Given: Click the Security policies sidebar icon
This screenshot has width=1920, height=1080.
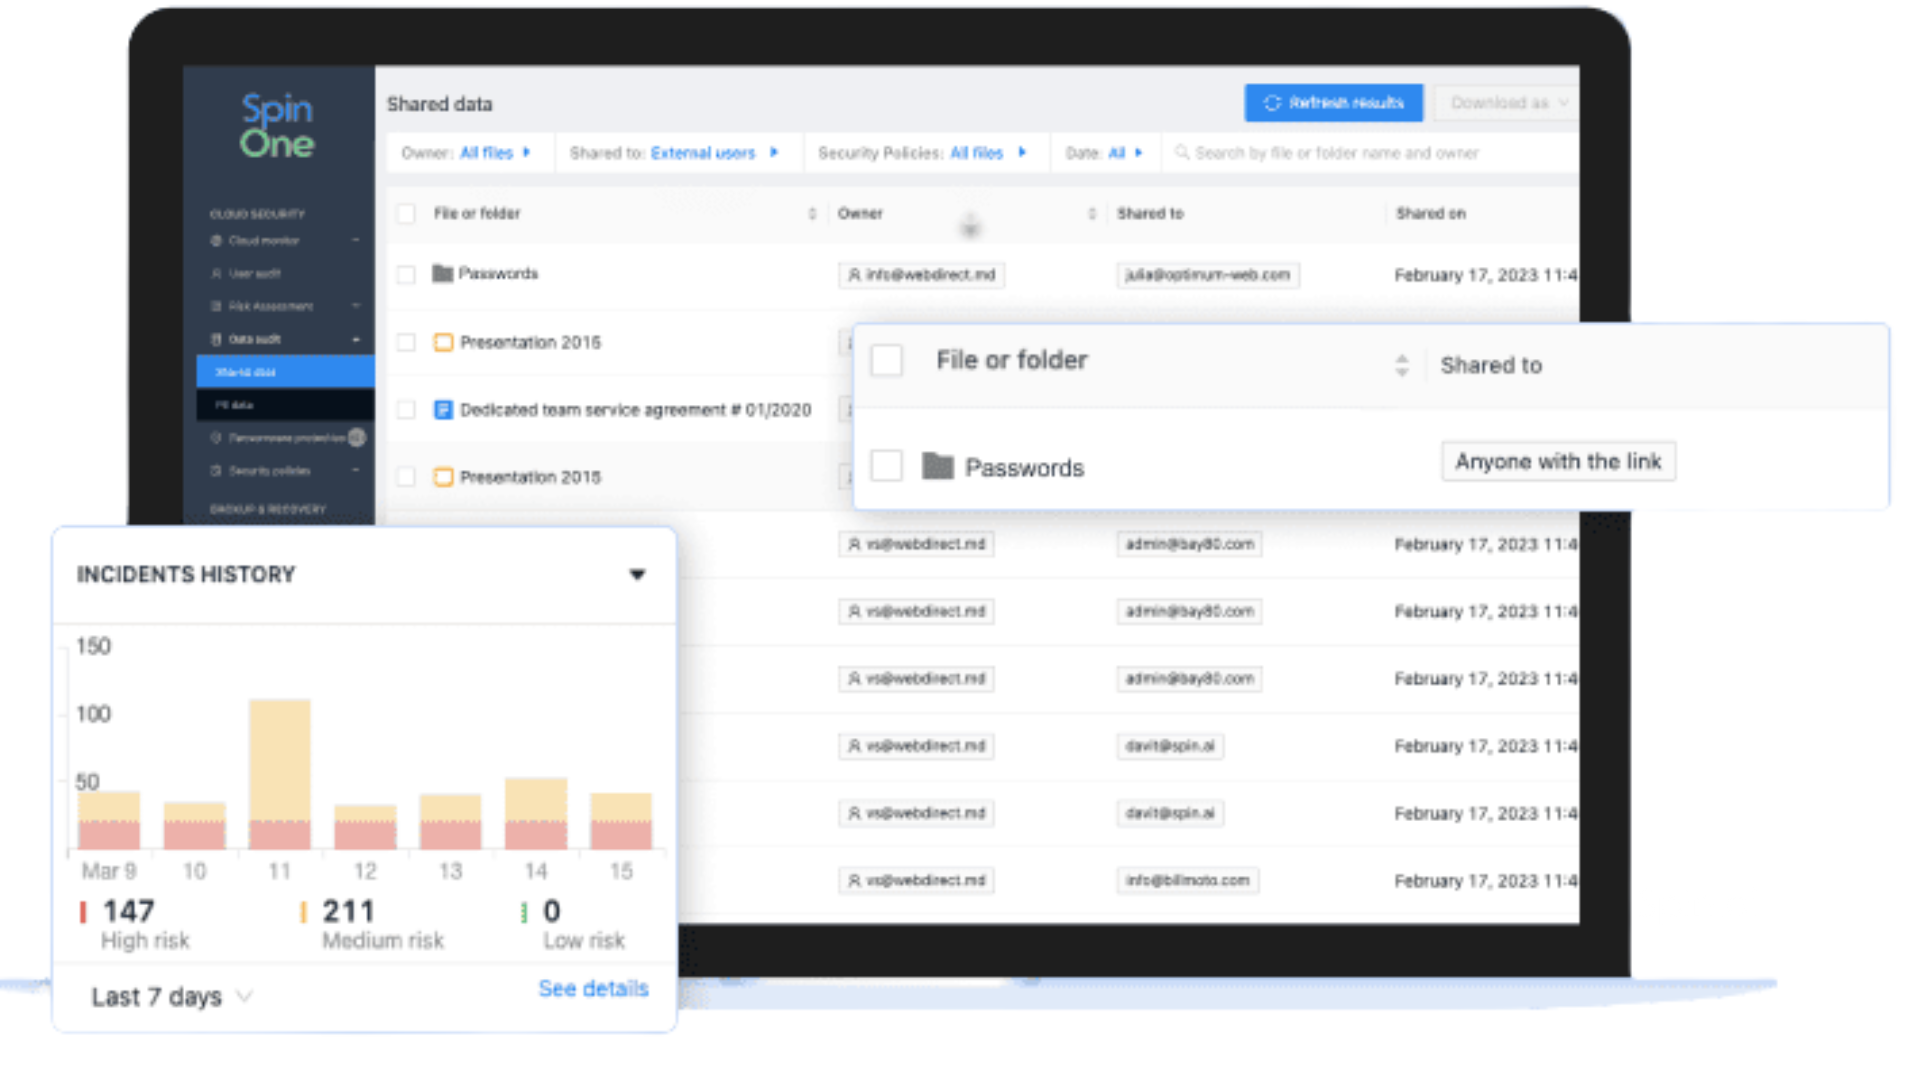Looking at the screenshot, I should (216, 471).
